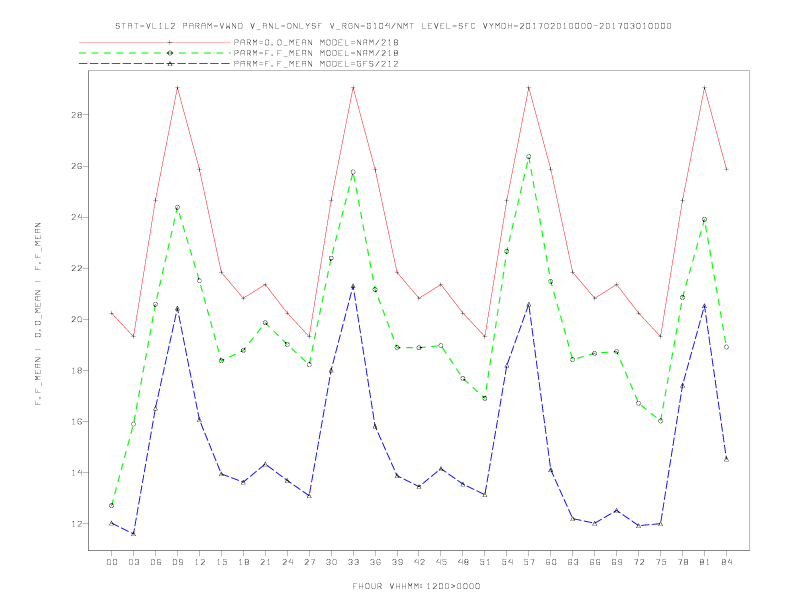The image size is (792, 612).
Task: Click y-axis tick label 28
Action: point(76,115)
